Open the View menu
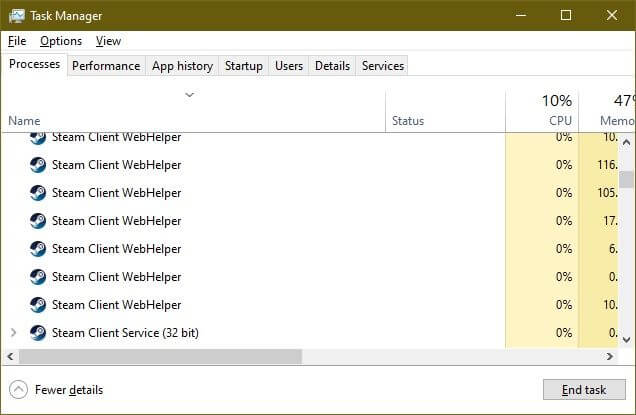The image size is (636, 415). click(108, 41)
